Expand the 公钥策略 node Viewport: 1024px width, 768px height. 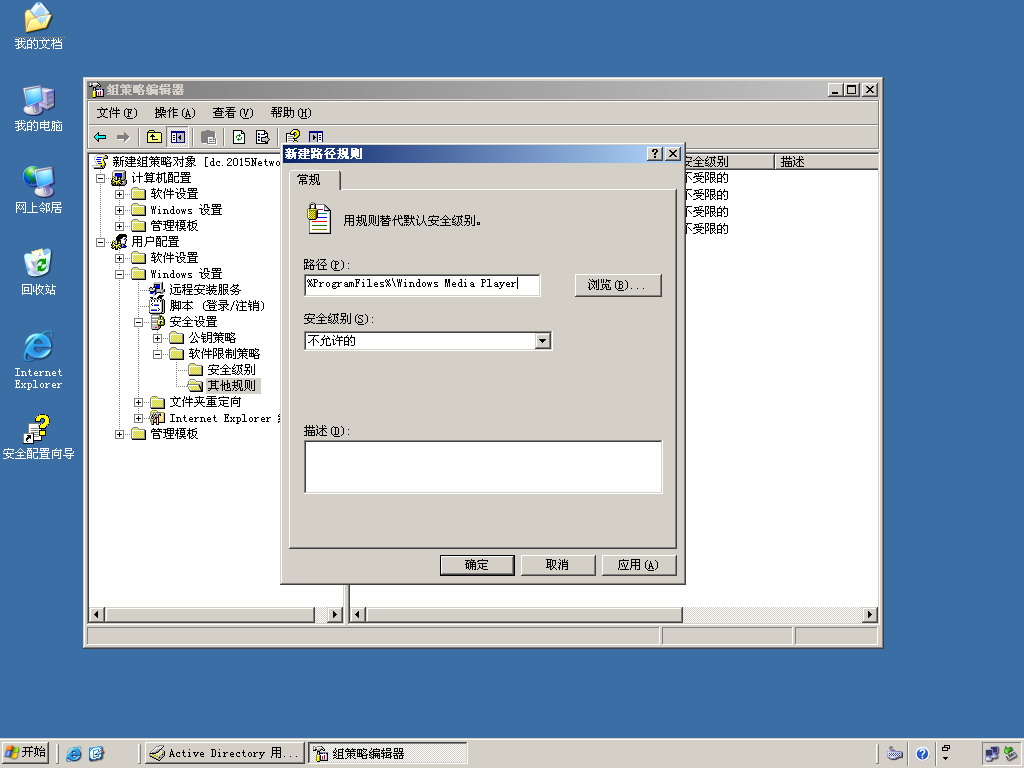tap(157, 338)
